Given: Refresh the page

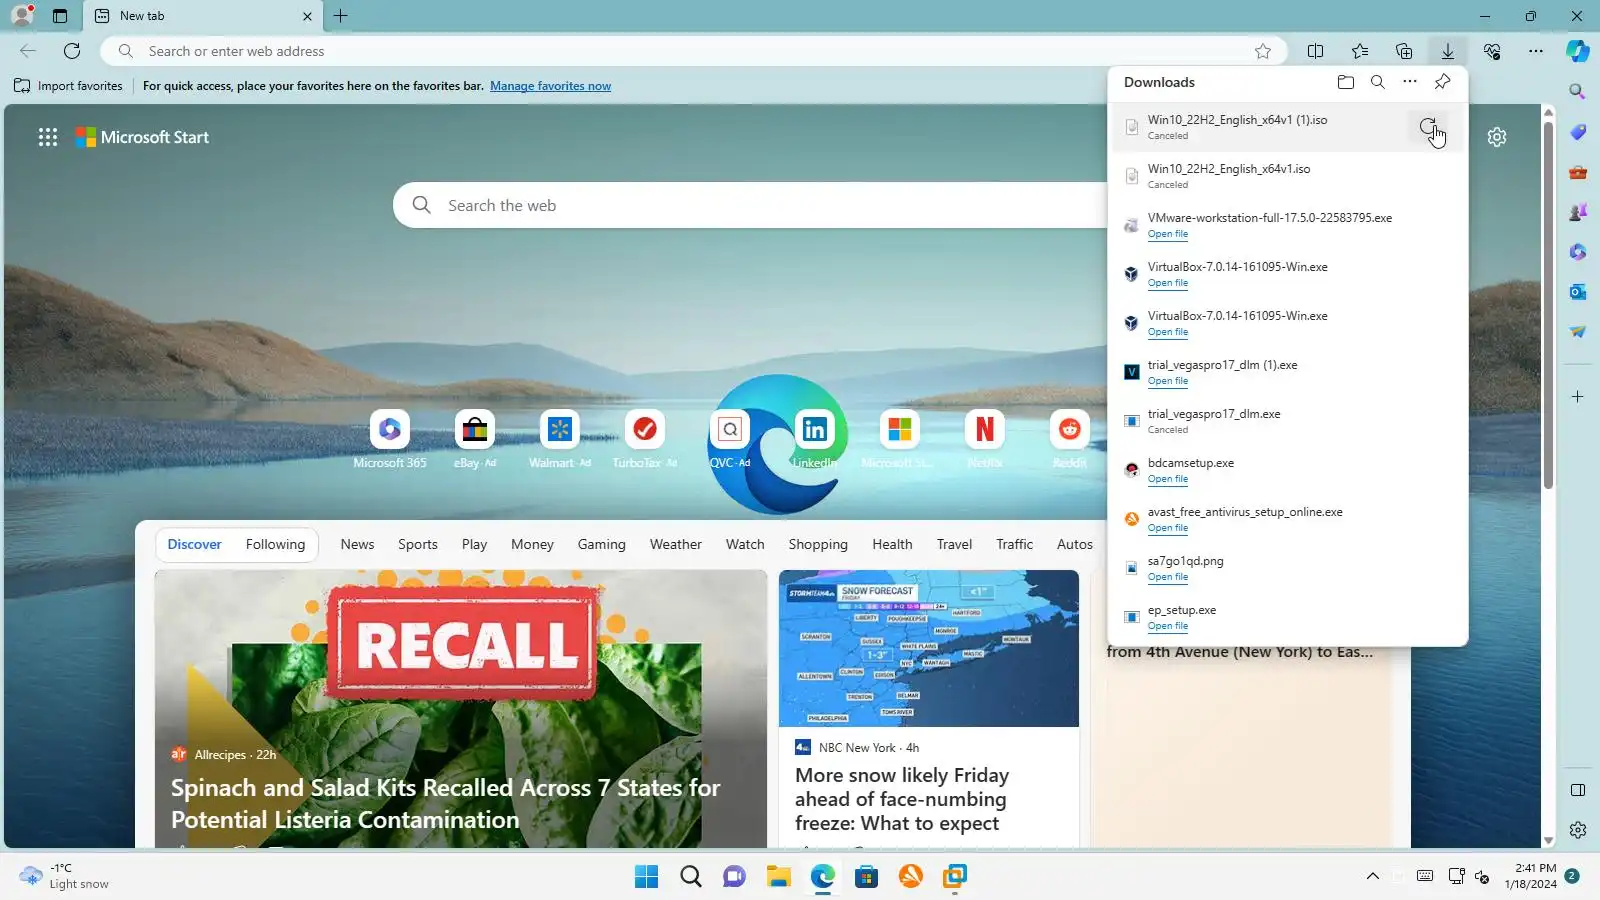Looking at the screenshot, I should pyautogui.click(x=72, y=51).
